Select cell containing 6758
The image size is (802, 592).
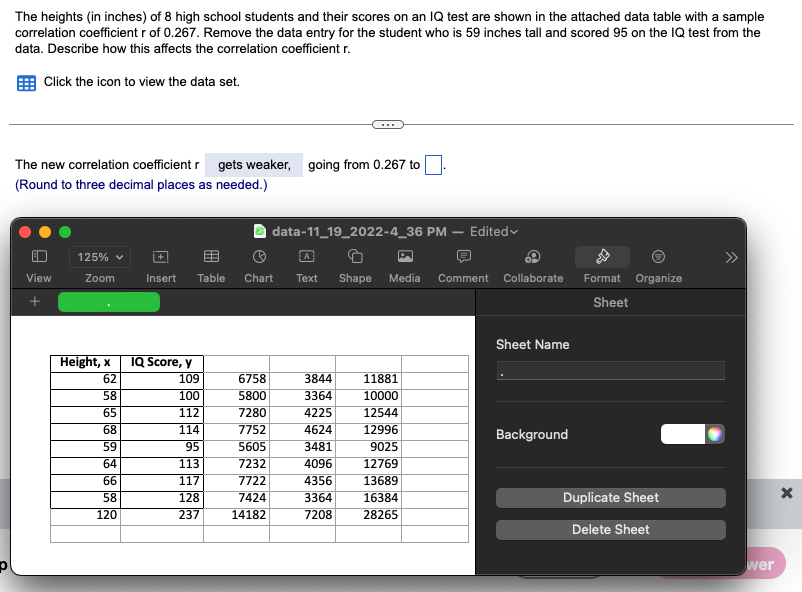click(x=236, y=380)
